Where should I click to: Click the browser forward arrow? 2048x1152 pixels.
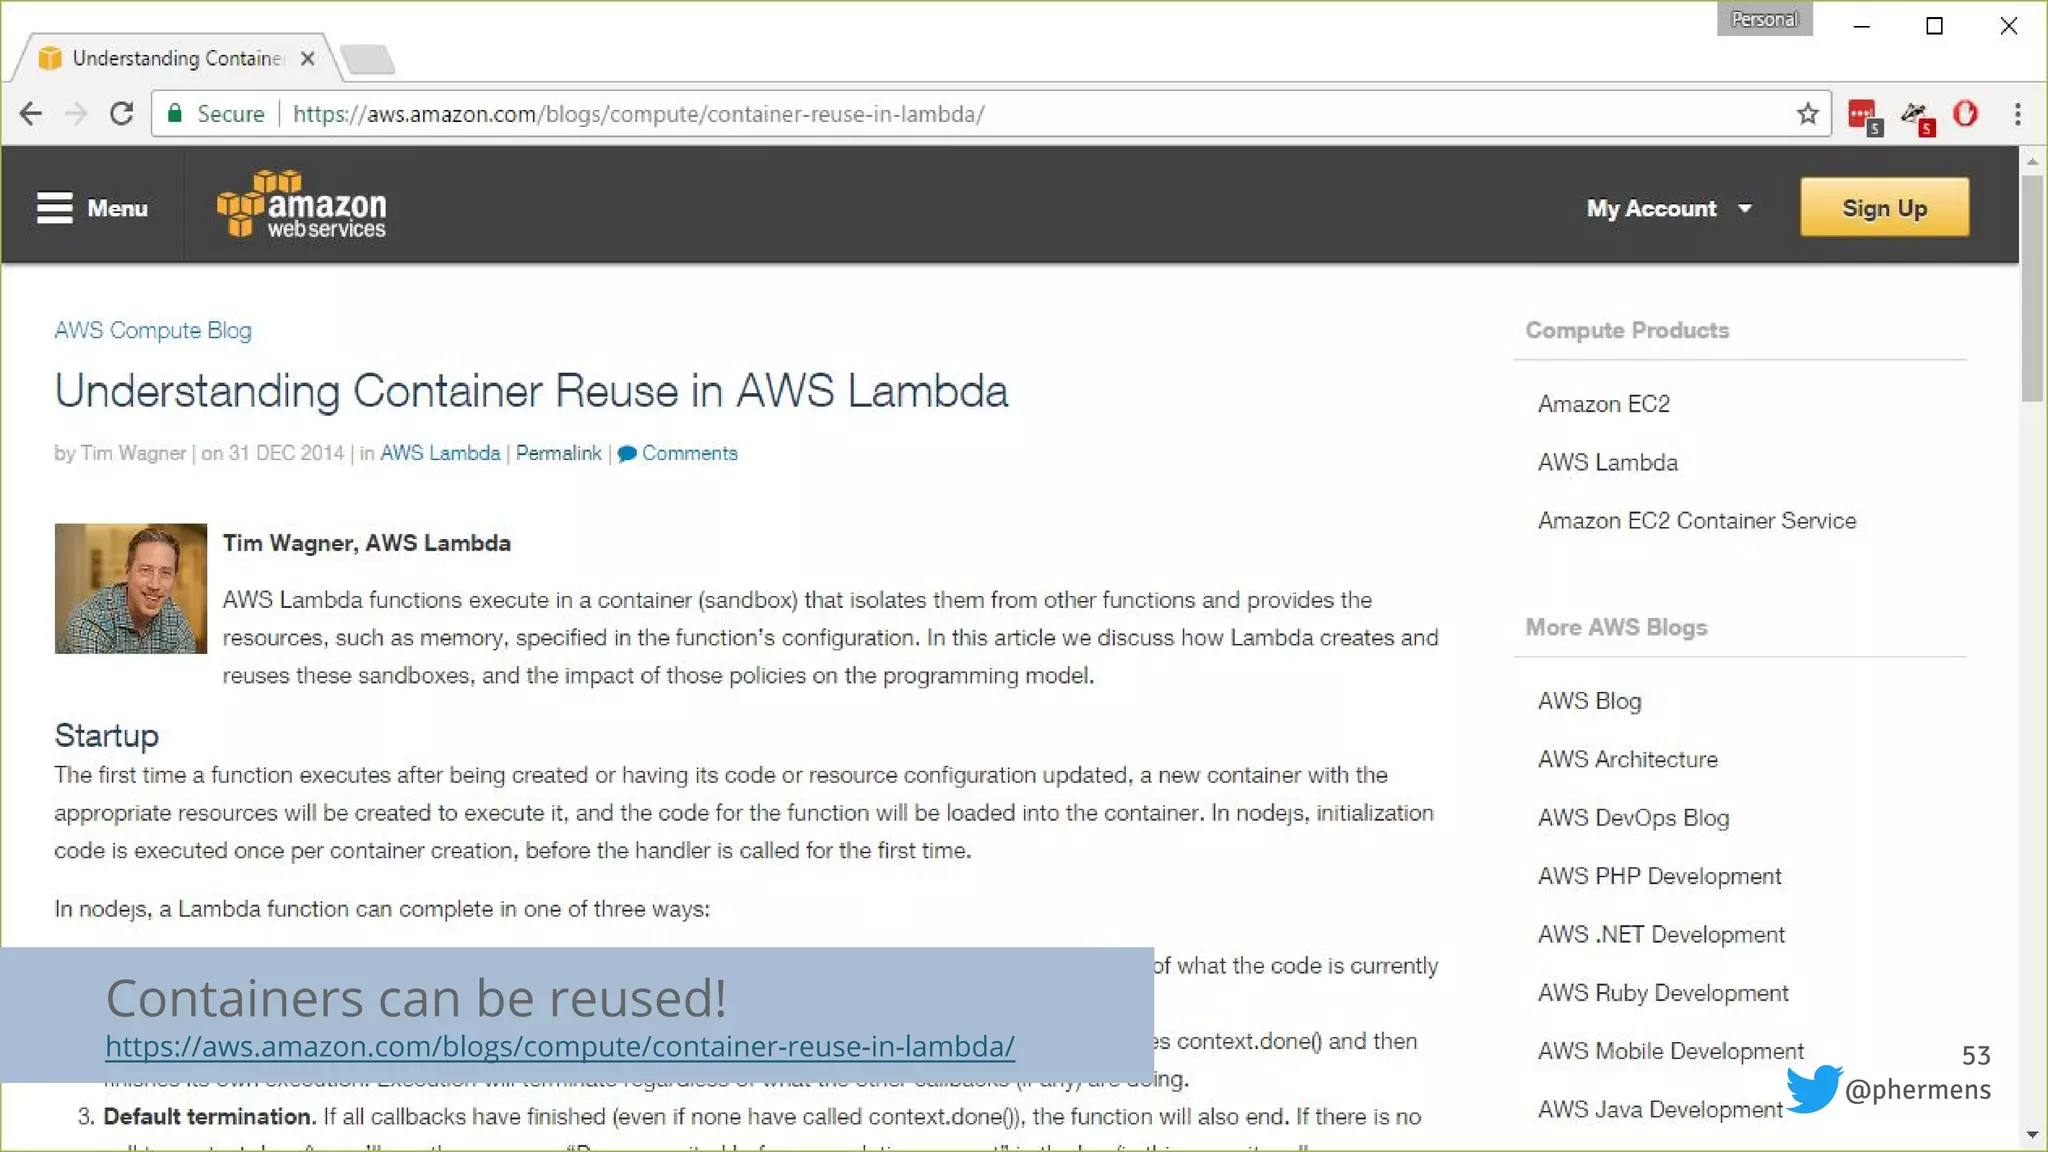click(76, 114)
